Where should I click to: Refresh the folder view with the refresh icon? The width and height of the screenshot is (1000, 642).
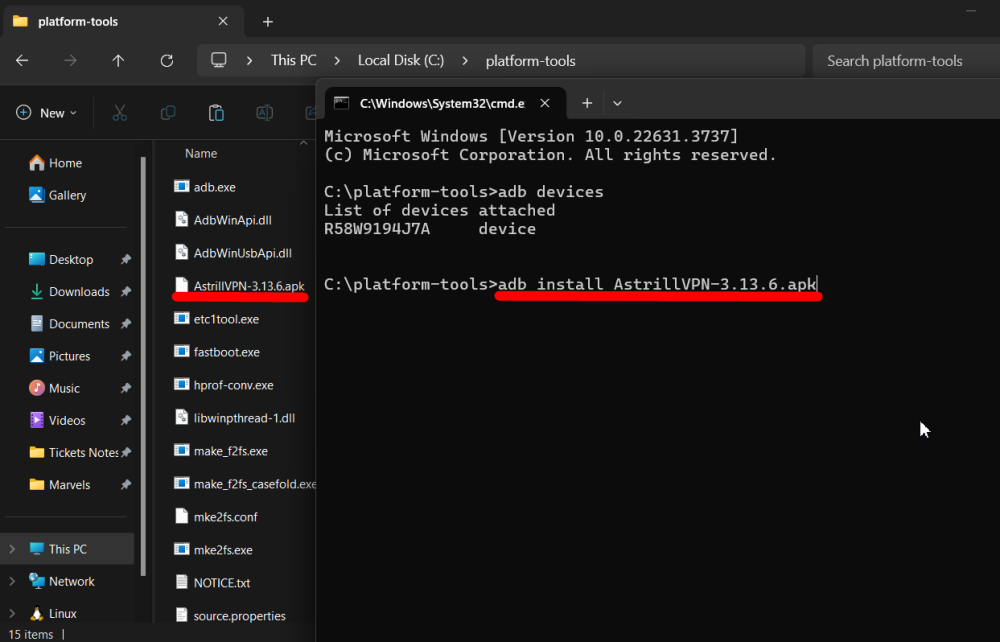click(x=166, y=60)
